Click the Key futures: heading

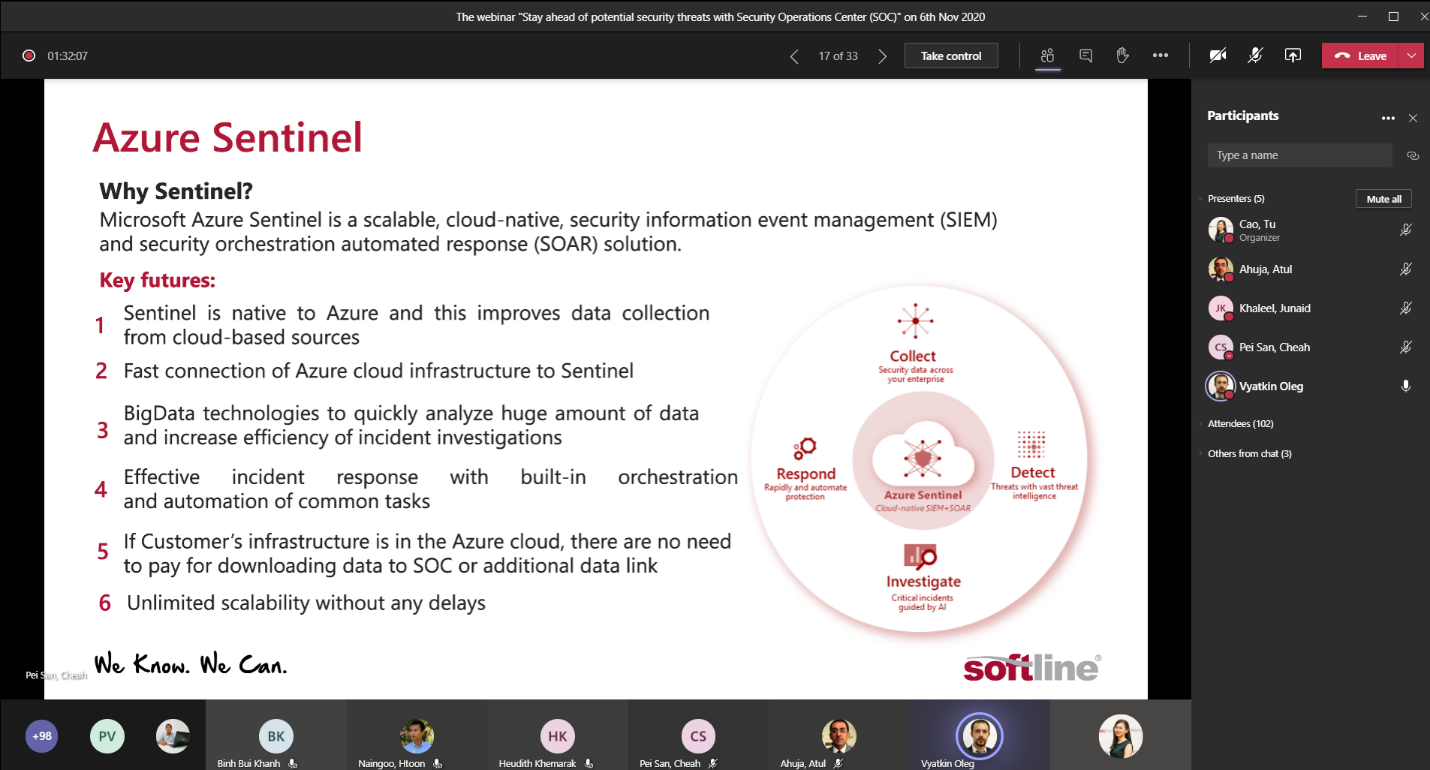click(157, 281)
